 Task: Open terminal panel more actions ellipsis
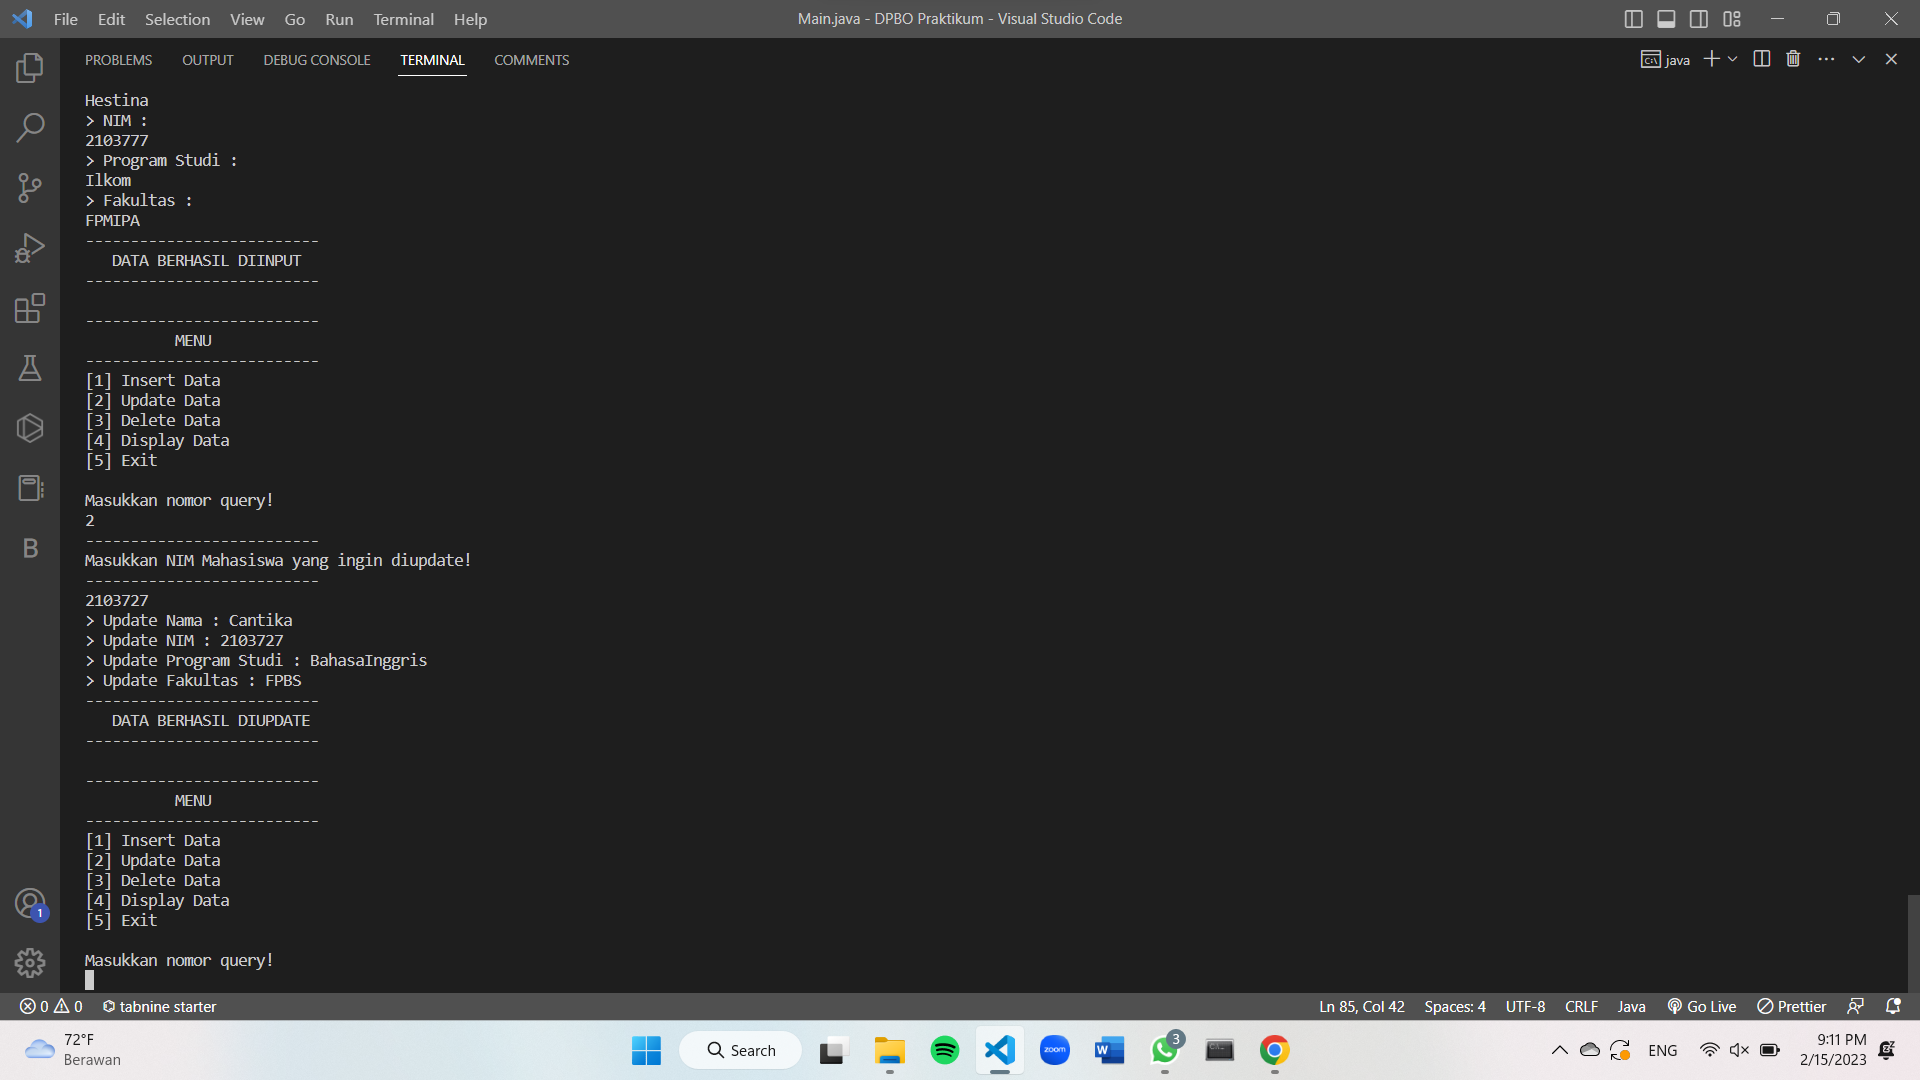point(1826,59)
